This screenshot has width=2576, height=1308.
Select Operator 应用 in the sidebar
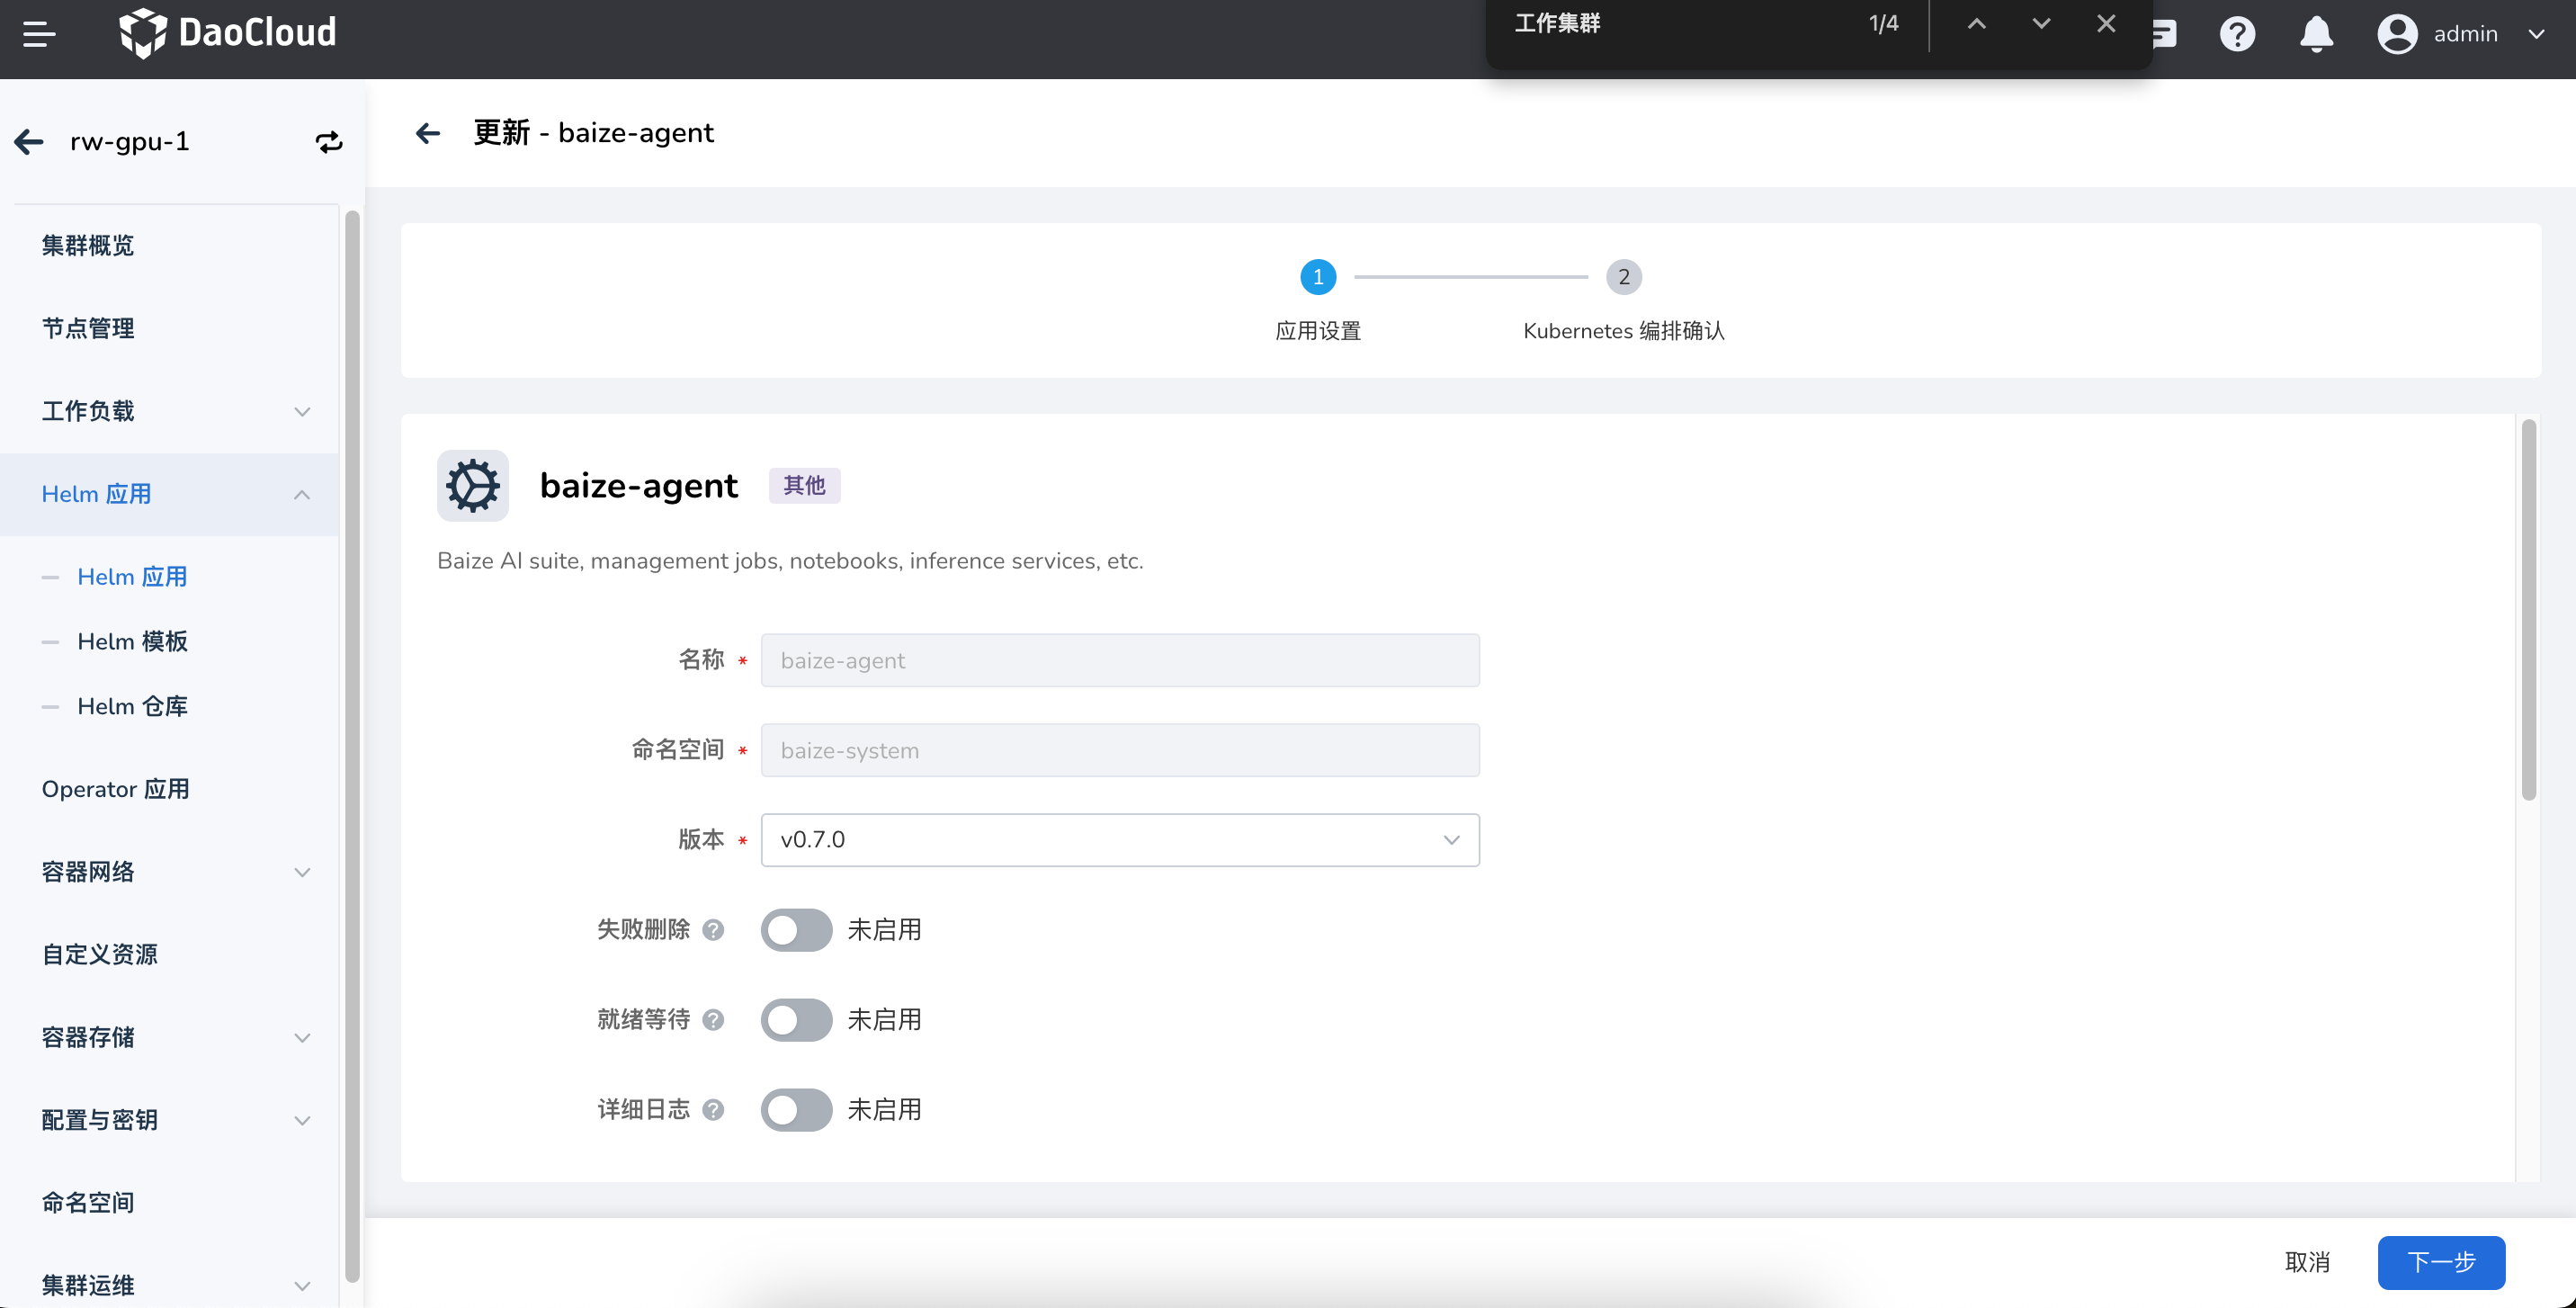click(116, 788)
